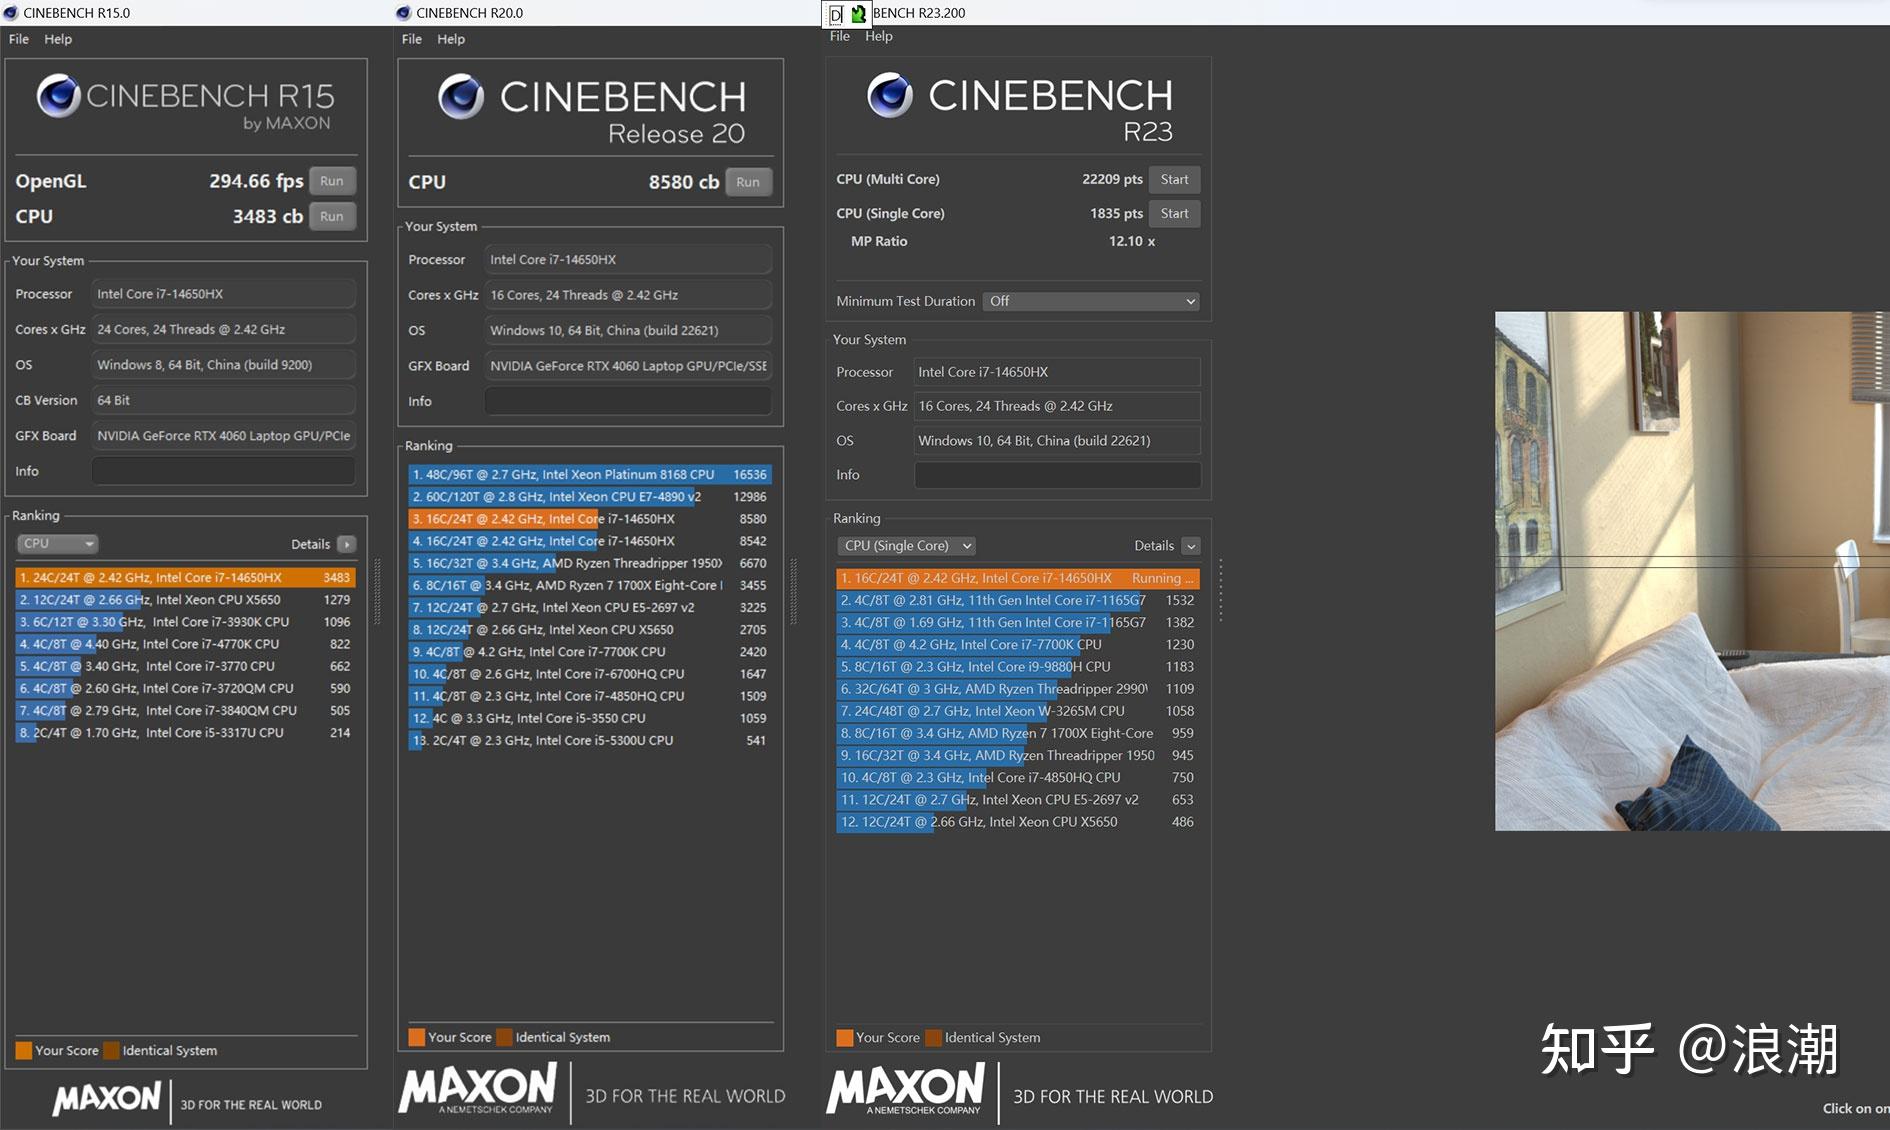Select R23 ranking row with score 1532
The height and width of the screenshot is (1130, 1890).
click(1018, 600)
